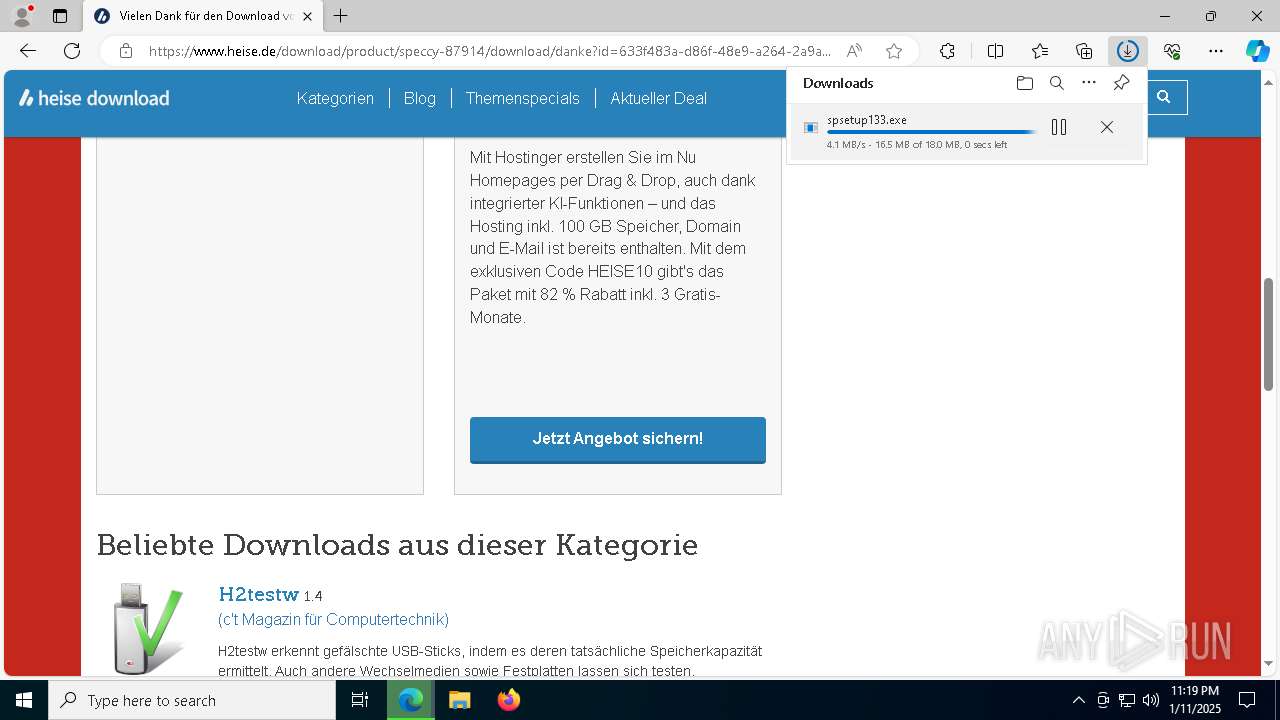The image size is (1280, 720).
Task: Click the Jetzt Angebot sichern! button
Action: point(618,439)
